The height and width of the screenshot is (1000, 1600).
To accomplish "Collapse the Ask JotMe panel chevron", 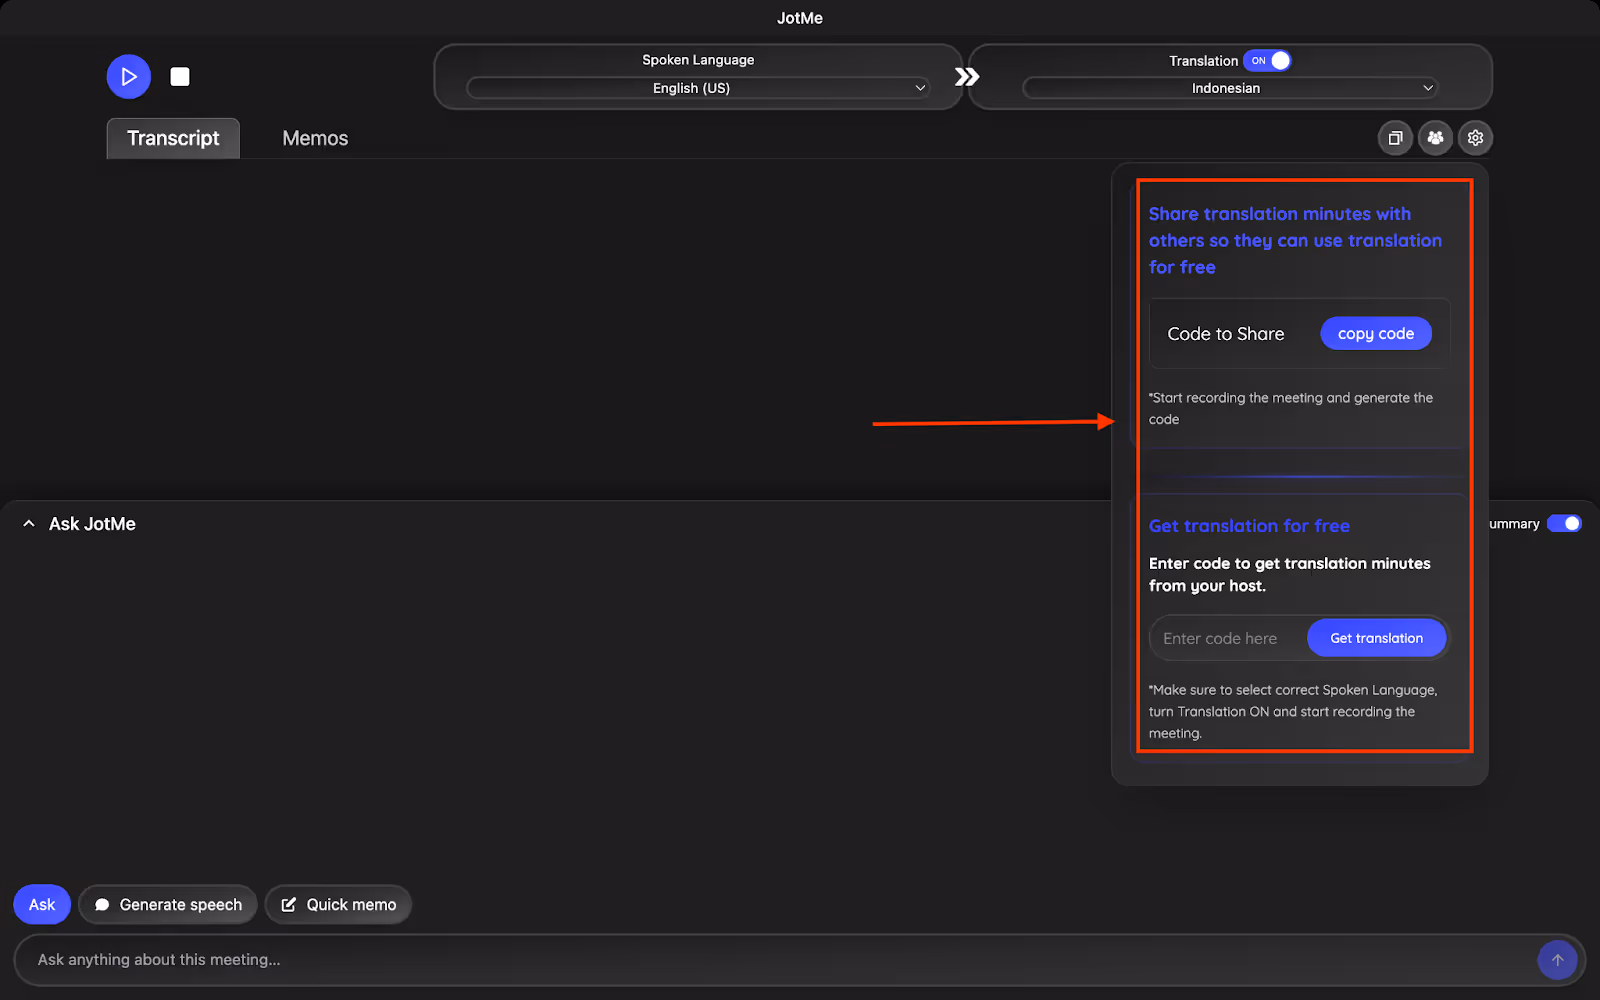I will tap(29, 524).
